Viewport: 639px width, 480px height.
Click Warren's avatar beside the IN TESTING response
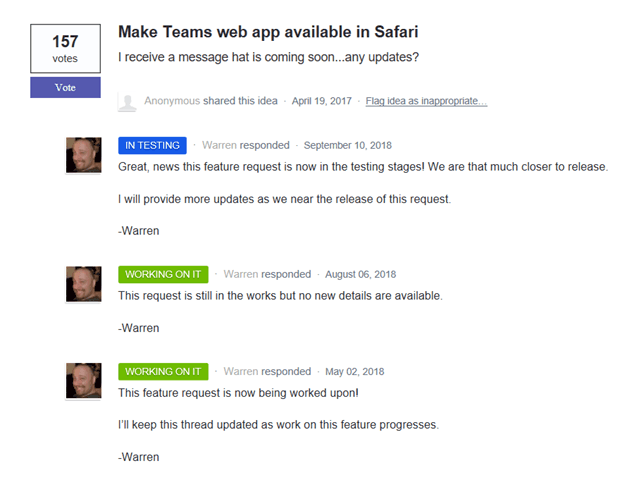(82, 154)
